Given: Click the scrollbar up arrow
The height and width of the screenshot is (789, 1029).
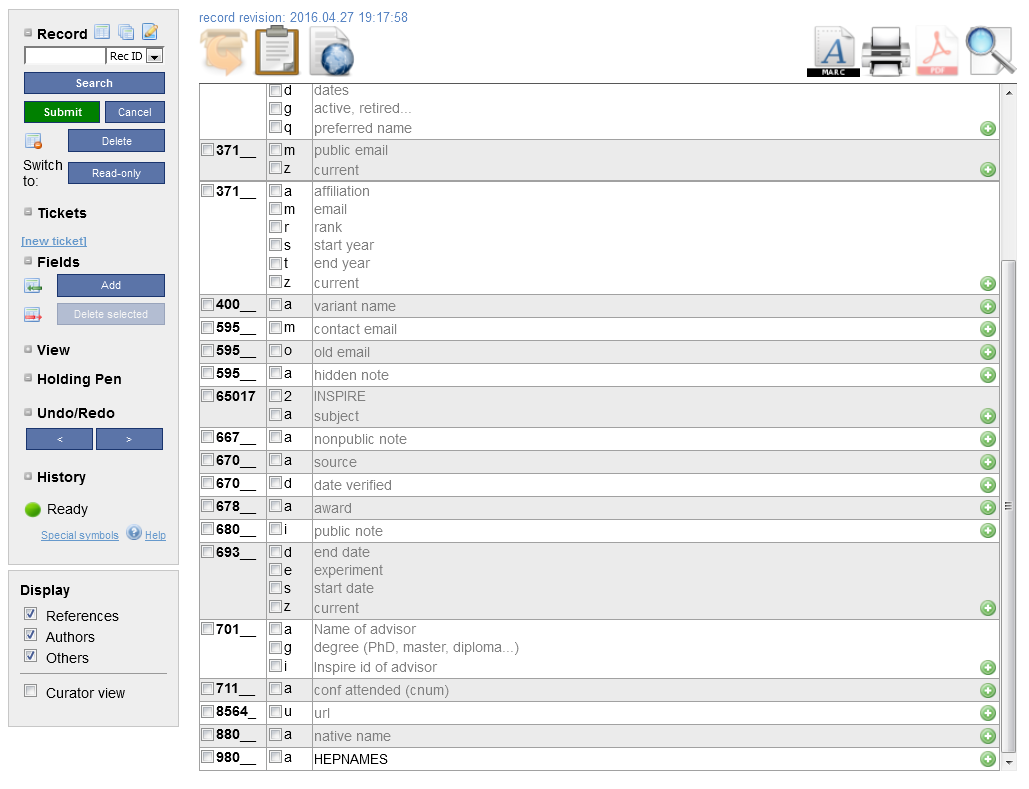Looking at the screenshot, I should point(1009,93).
